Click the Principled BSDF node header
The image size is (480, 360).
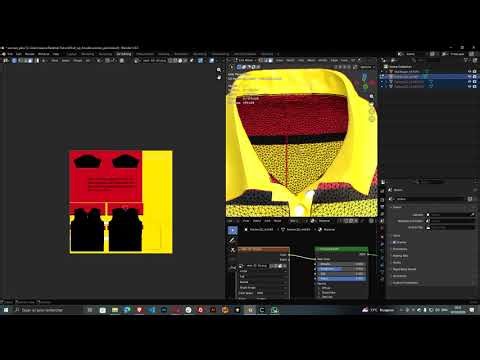click(x=341, y=249)
